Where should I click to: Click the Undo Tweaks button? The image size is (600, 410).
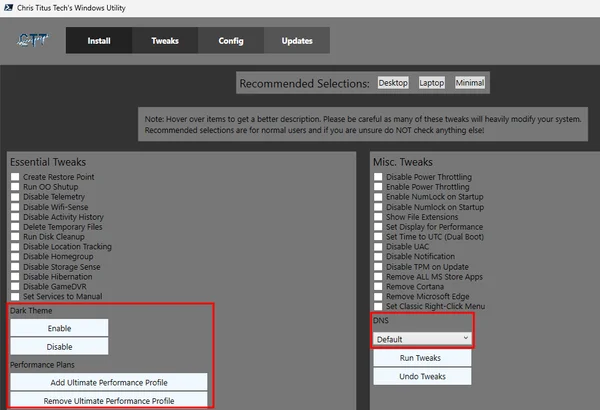[422, 376]
